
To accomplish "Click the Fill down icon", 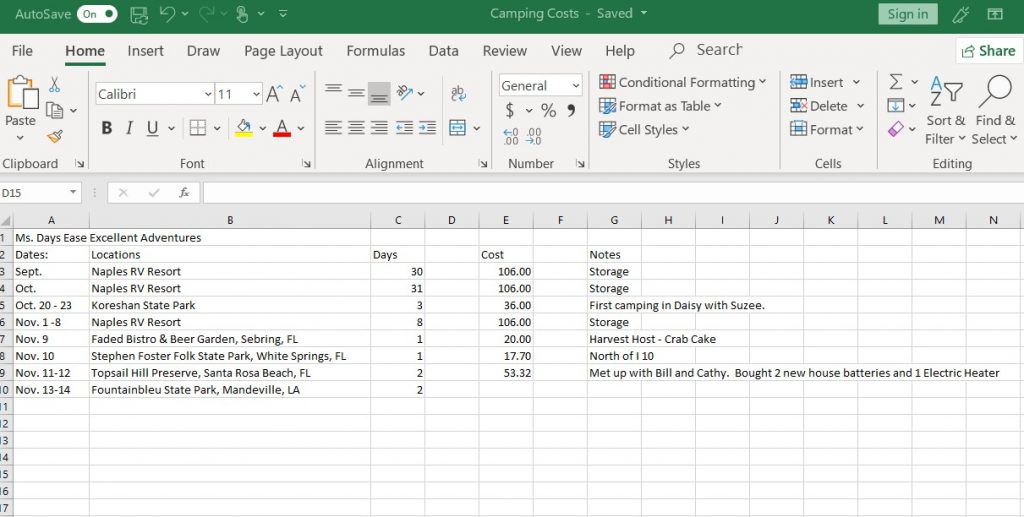I will point(895,106).
